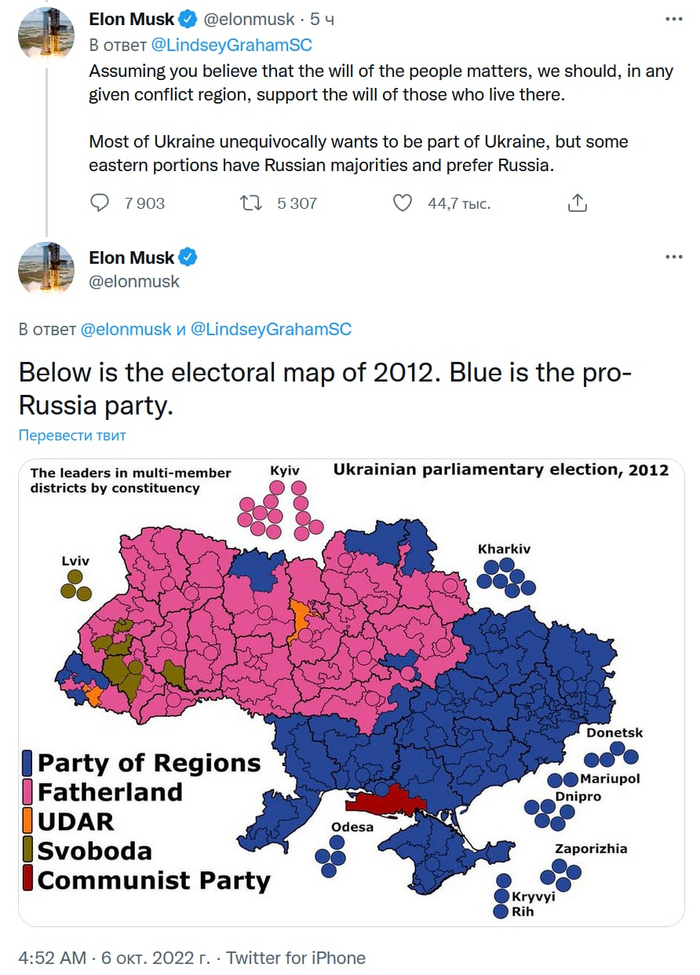Click the blue Party of Regions legend swatch
Image resolution: width=700 pixels, height=975 pixels.
(28, 764)
